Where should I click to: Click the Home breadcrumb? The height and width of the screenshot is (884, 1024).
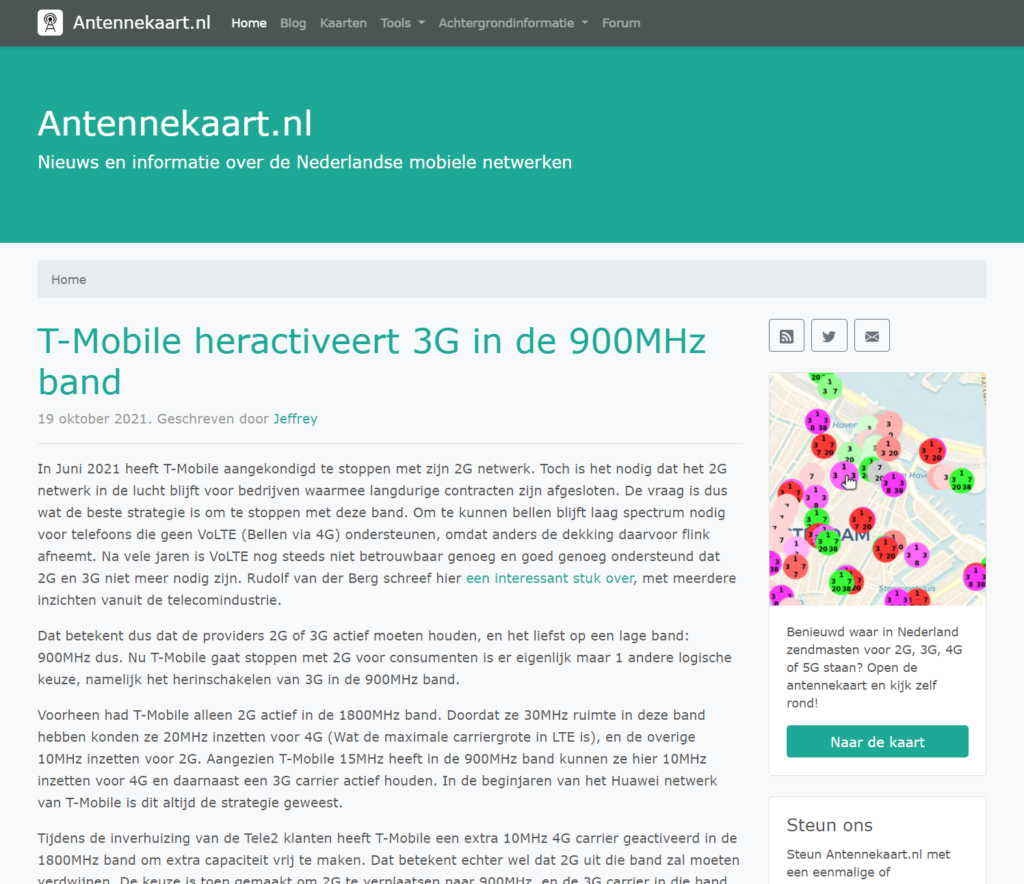click(69, 279)
